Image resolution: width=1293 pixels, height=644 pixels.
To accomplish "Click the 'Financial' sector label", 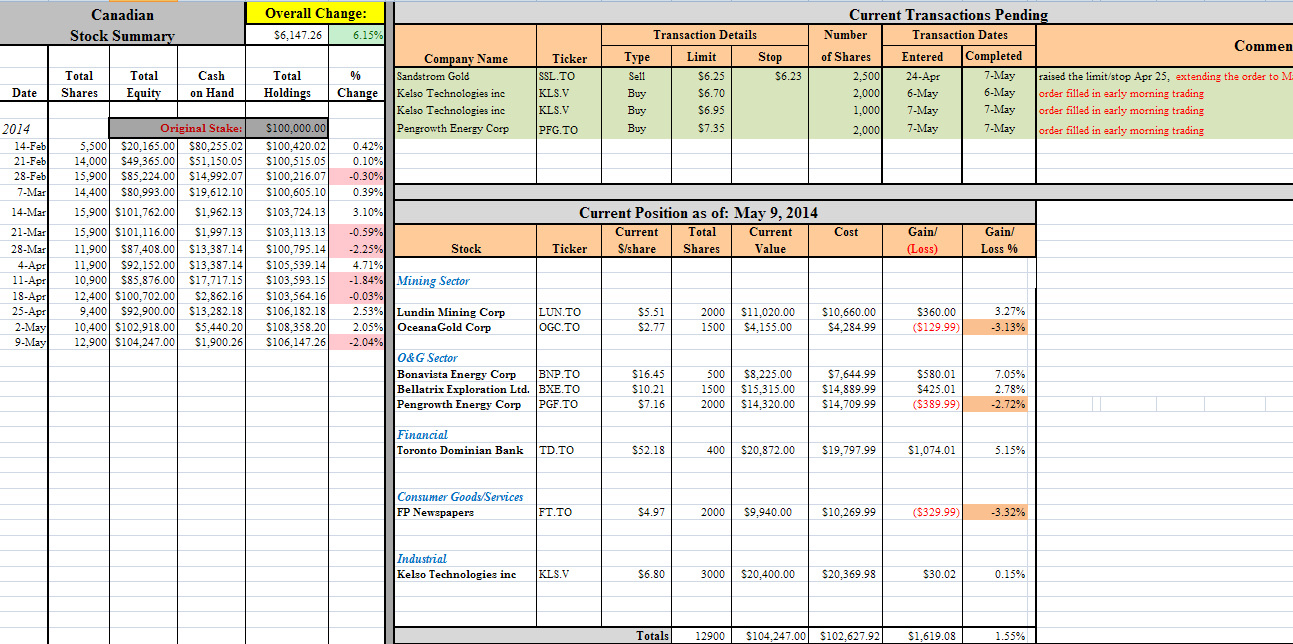I will point(422,435).
